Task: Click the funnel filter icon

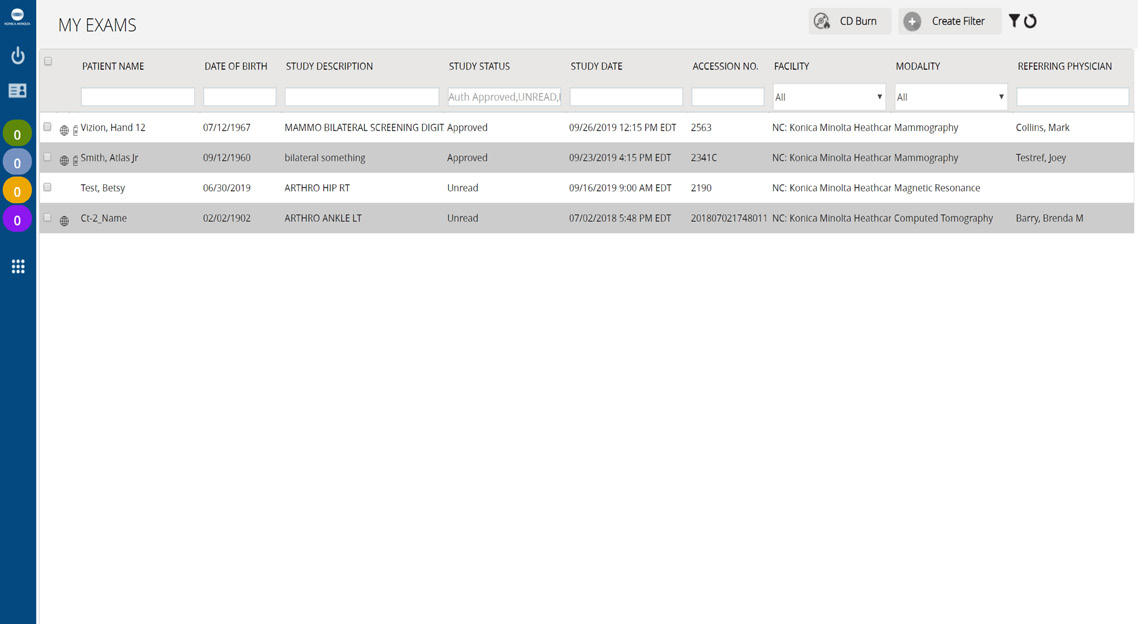Action: 1014,20
